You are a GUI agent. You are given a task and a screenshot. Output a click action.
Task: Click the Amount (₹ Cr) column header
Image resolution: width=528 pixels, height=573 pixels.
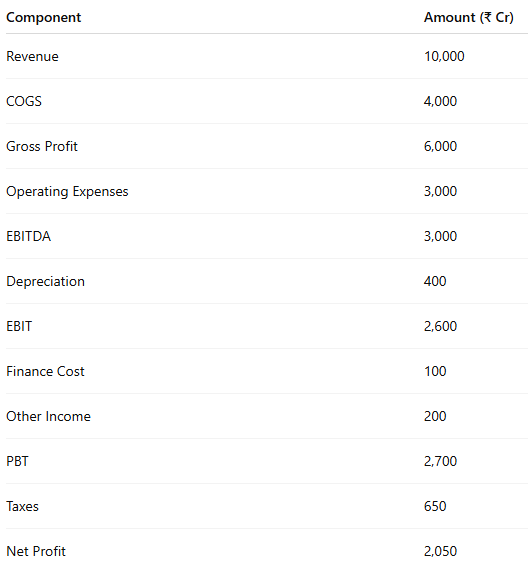click(469, 18)
